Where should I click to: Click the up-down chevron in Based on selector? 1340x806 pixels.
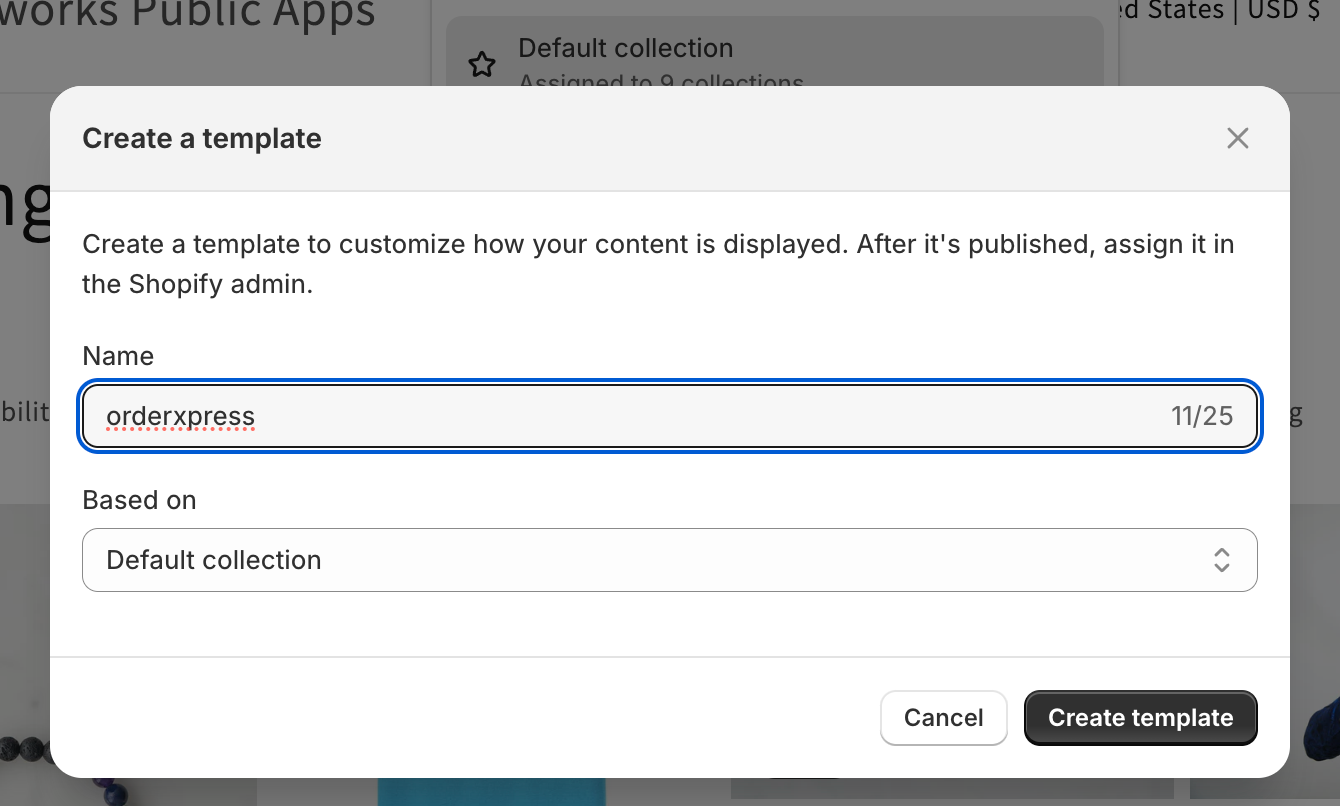click(1221, 560)
